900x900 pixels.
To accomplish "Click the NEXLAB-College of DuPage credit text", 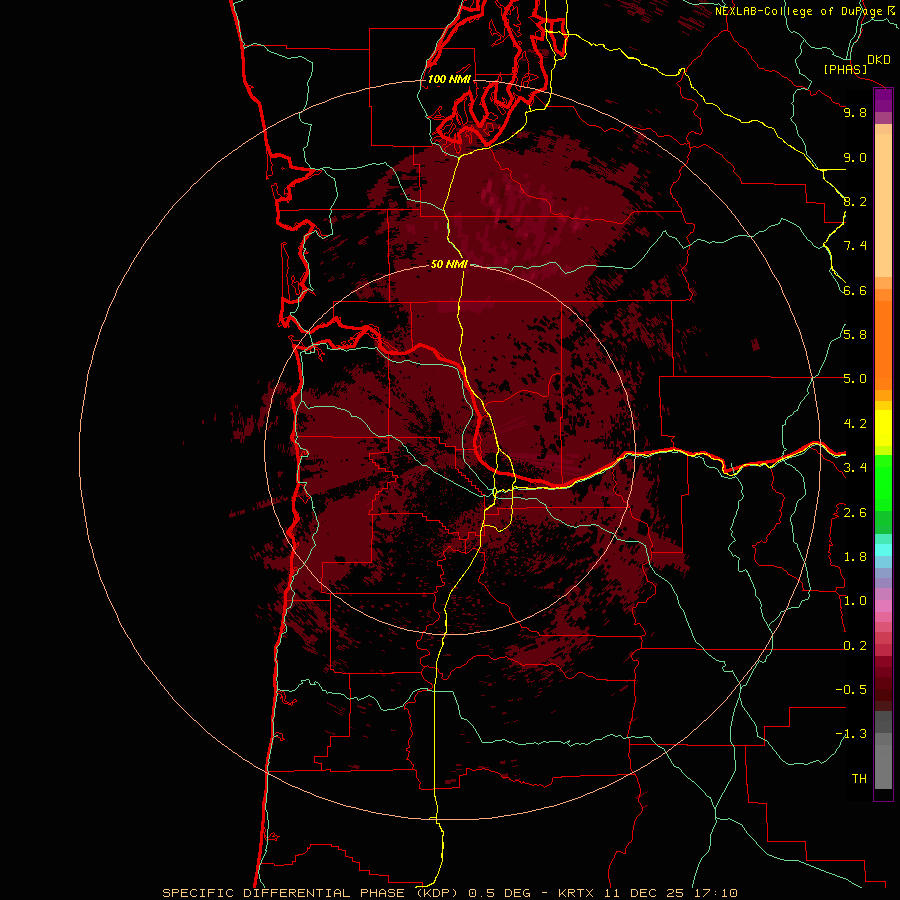I will [x=798, y=11].
